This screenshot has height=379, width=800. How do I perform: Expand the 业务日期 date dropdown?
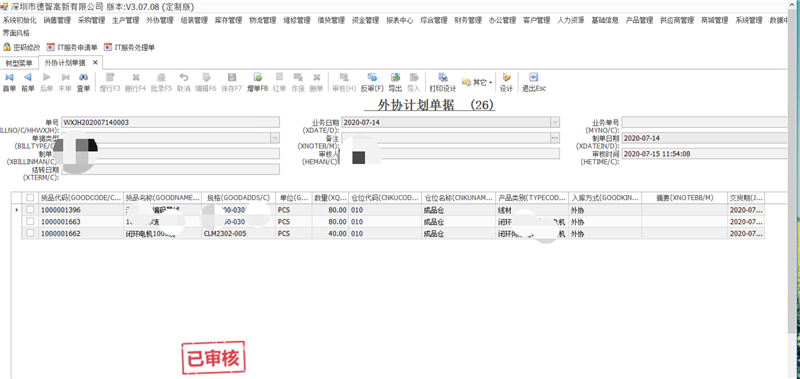click(555, 122)
